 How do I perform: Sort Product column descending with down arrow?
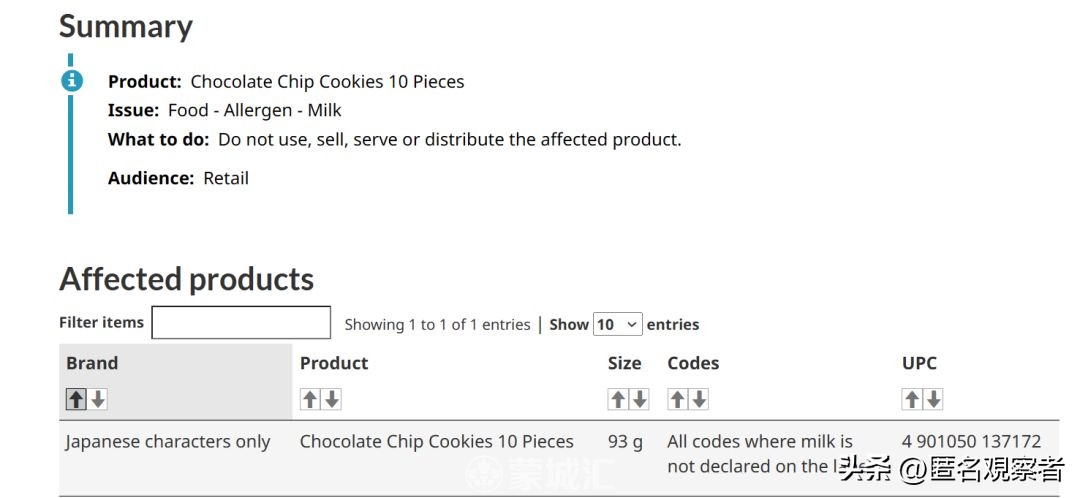(332, 399)
